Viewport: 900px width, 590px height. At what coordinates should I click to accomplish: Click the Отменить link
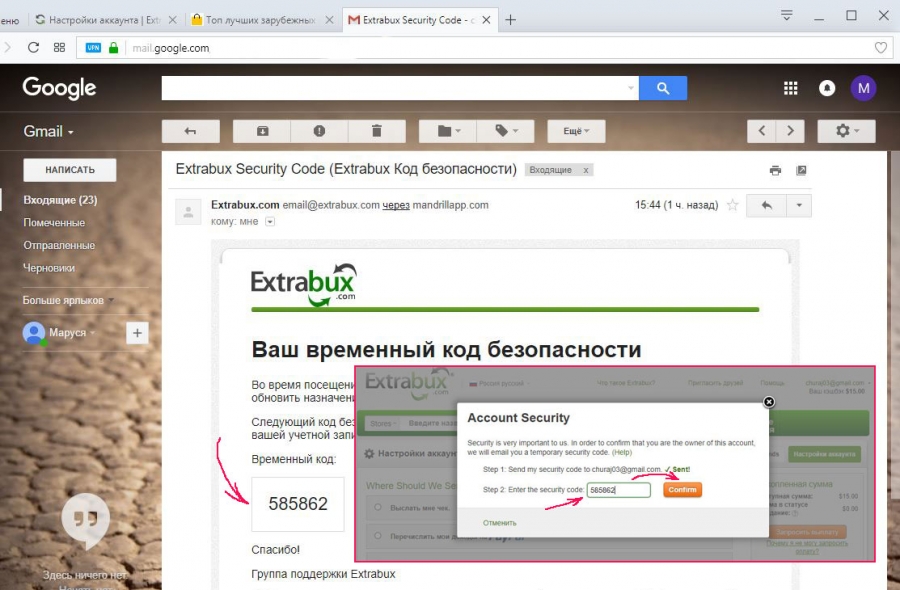point(499,523)
